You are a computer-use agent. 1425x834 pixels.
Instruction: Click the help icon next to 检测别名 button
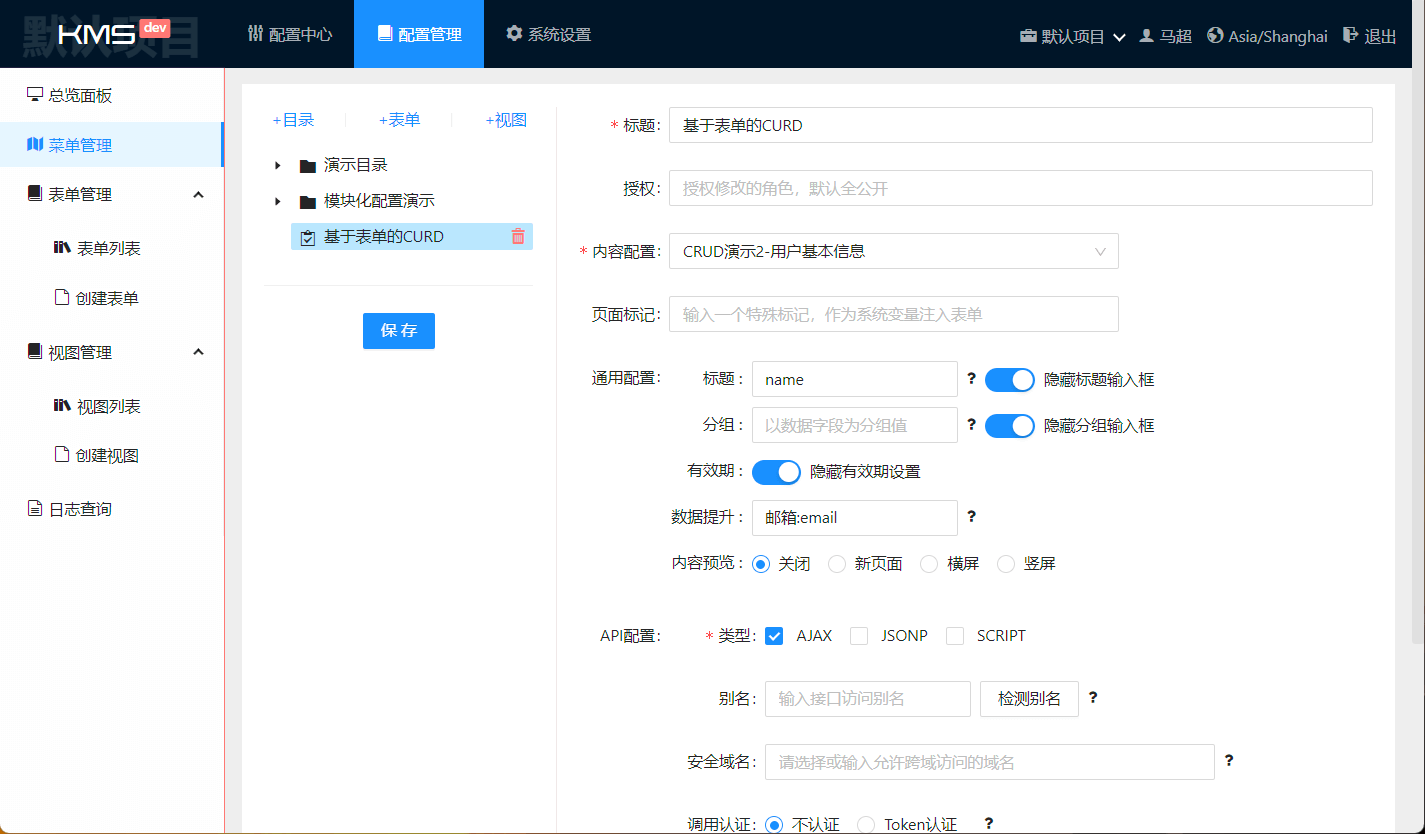(1093, 698)
